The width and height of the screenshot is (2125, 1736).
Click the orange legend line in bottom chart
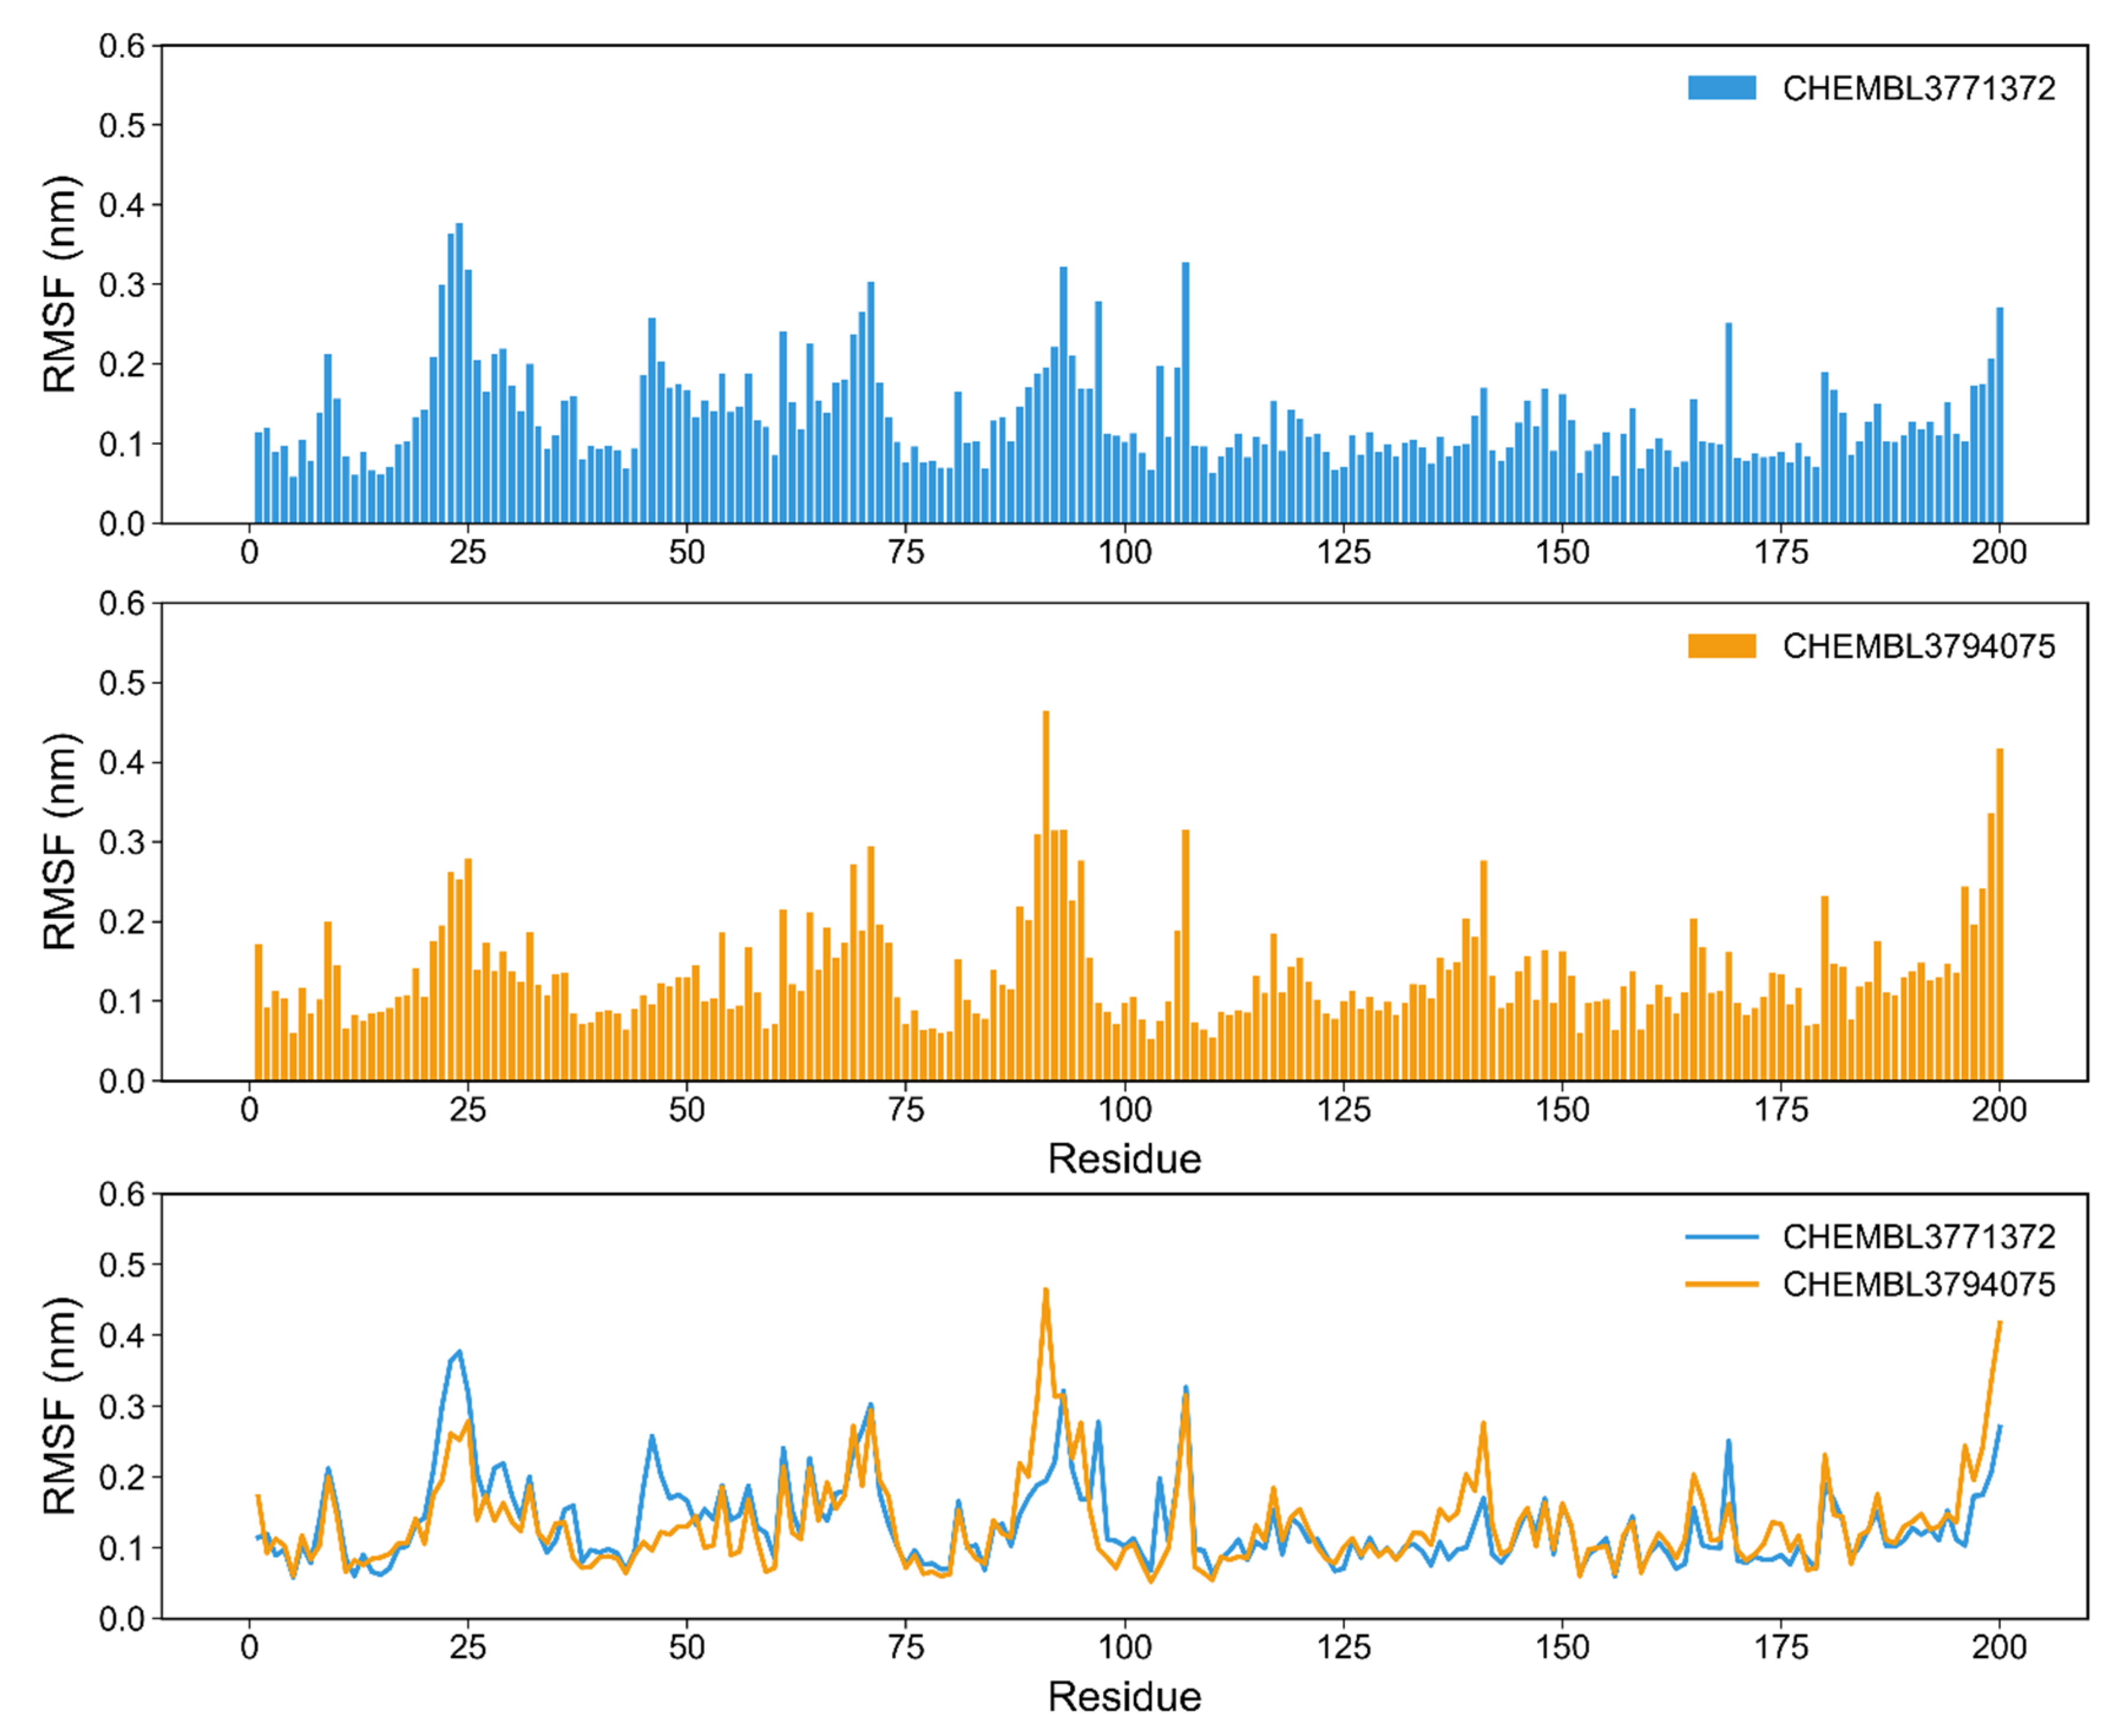click(x=1721, y=1284)
